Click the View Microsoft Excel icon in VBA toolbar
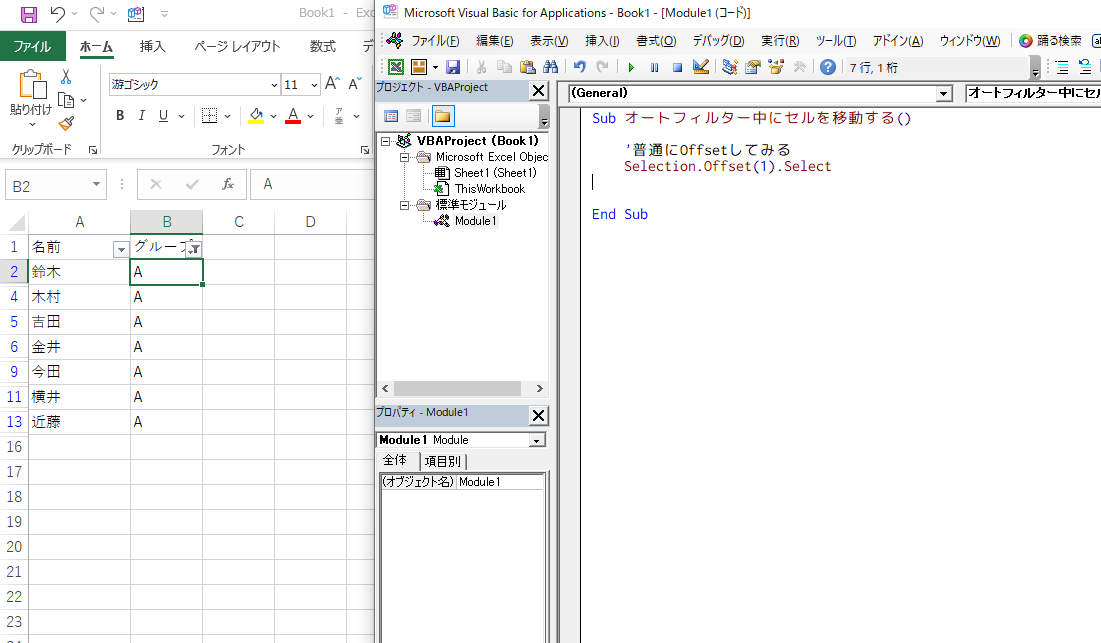Screen dimensions: 1101x643 tap(396, 67)
